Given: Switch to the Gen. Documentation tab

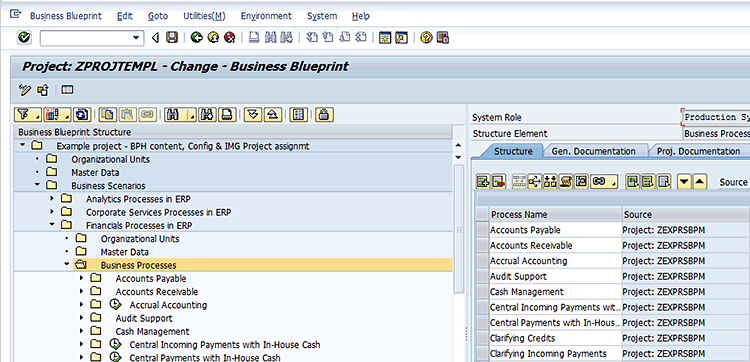Looking at the screenshot, I should click(x=594, y=152).
